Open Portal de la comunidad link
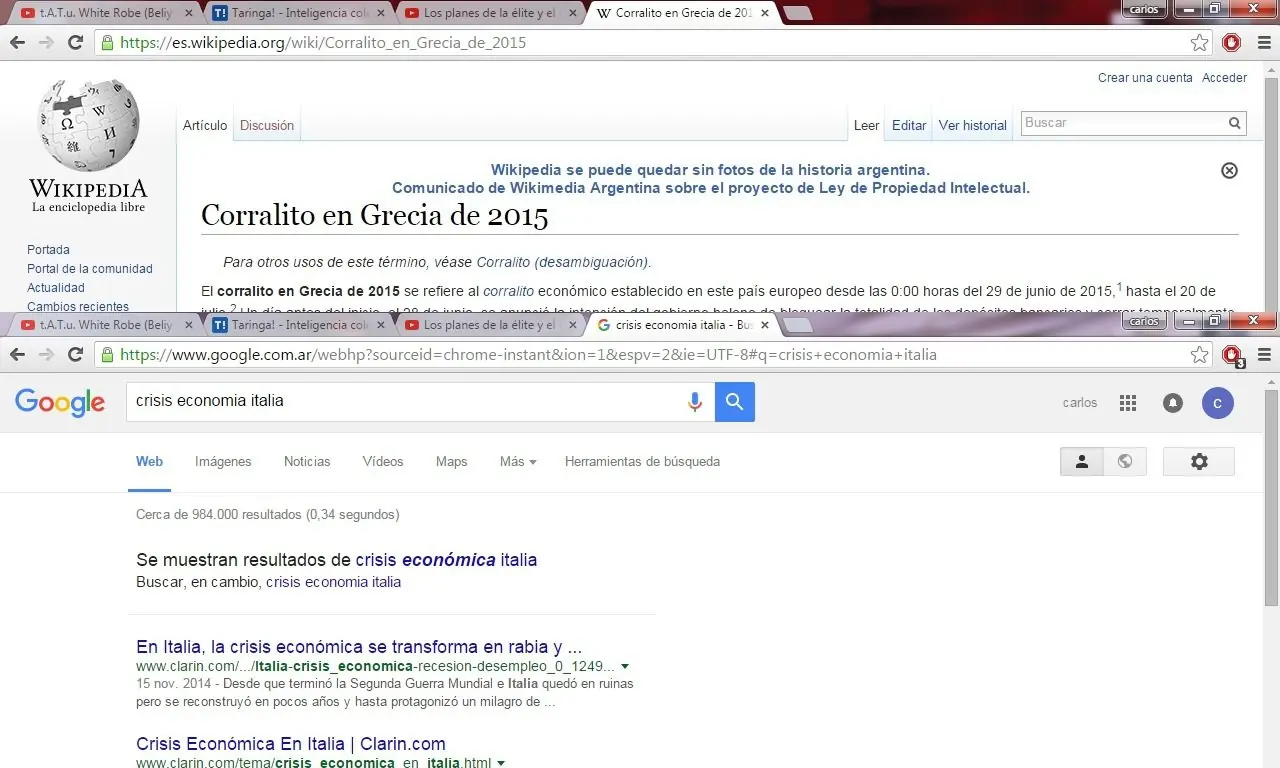 [90, 268]
